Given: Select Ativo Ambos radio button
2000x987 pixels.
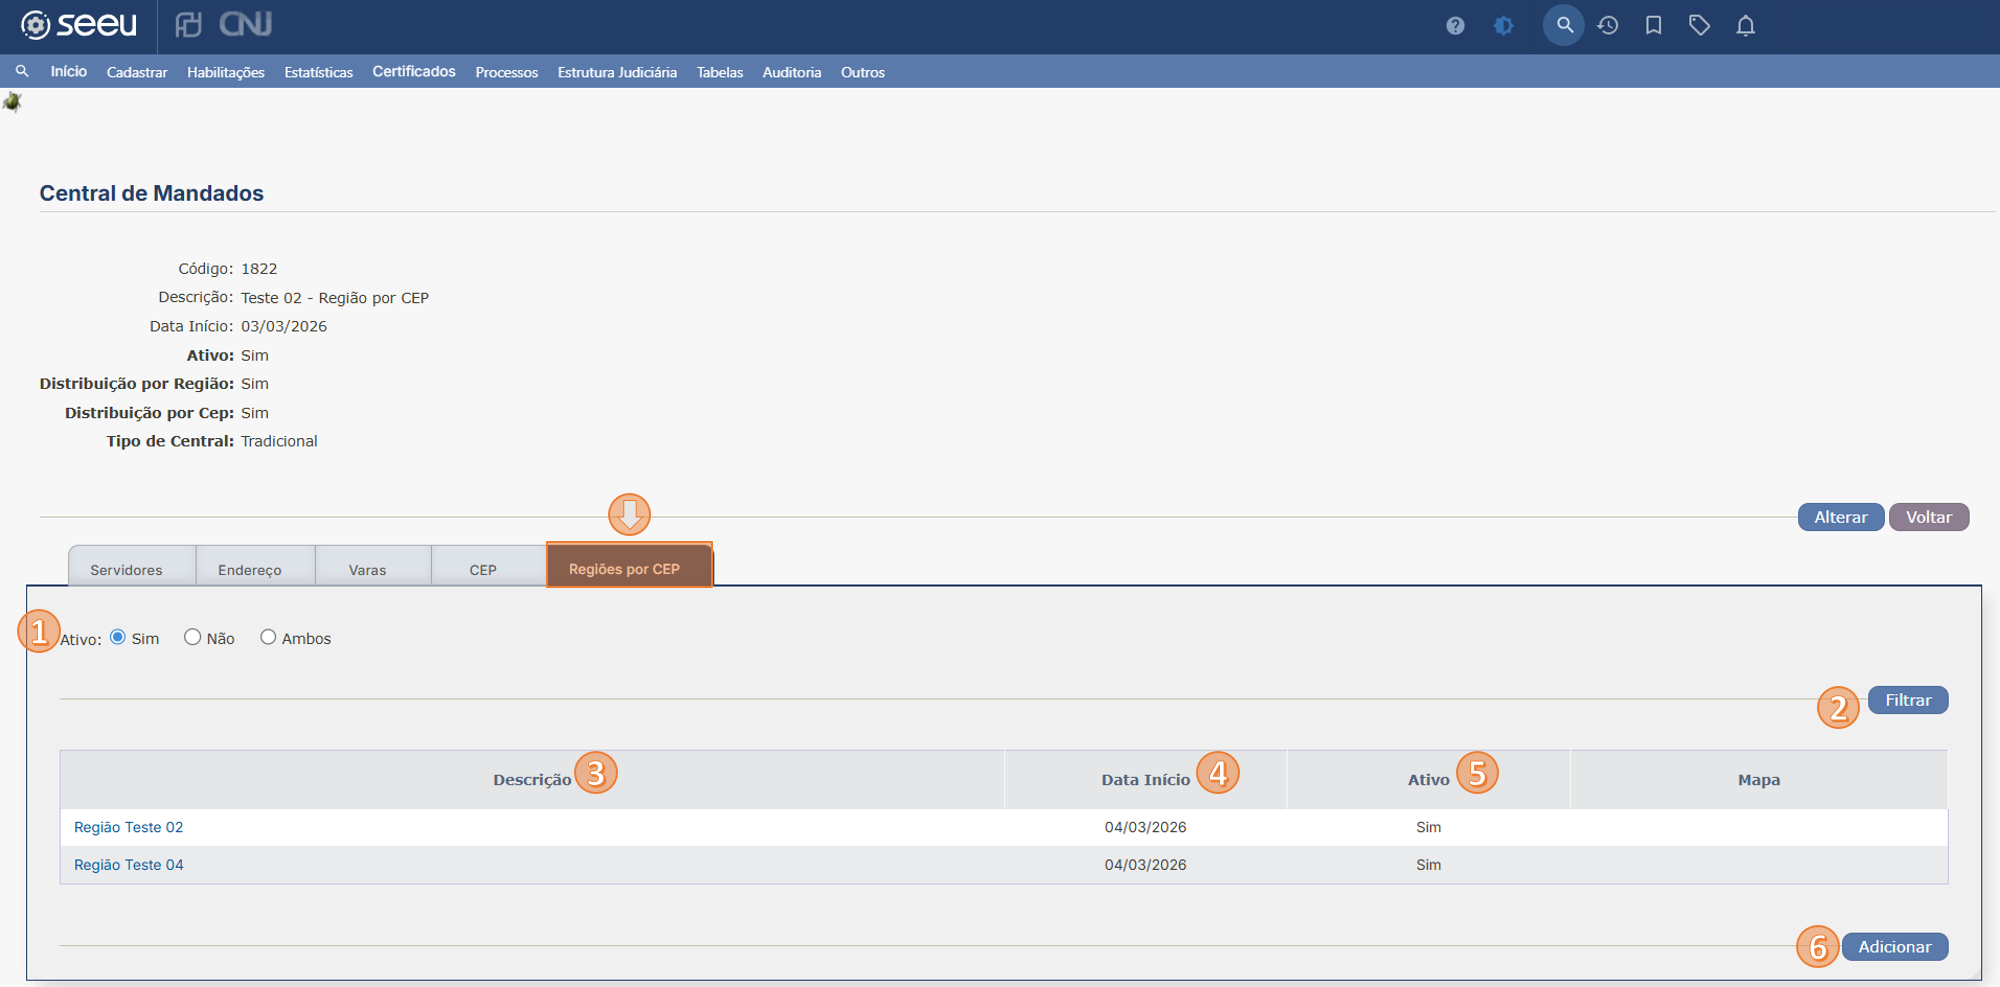Looking at the screenshot, I should point(268,637).
